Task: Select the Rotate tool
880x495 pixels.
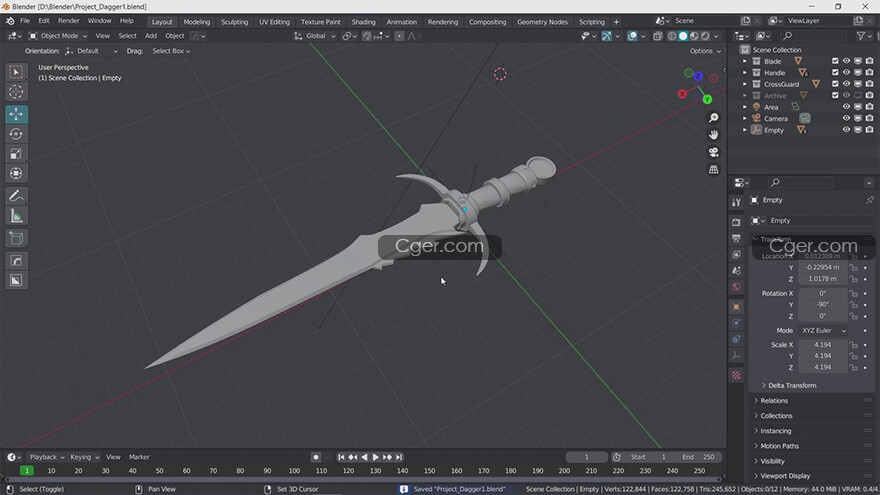Action: tap(16, 134)
